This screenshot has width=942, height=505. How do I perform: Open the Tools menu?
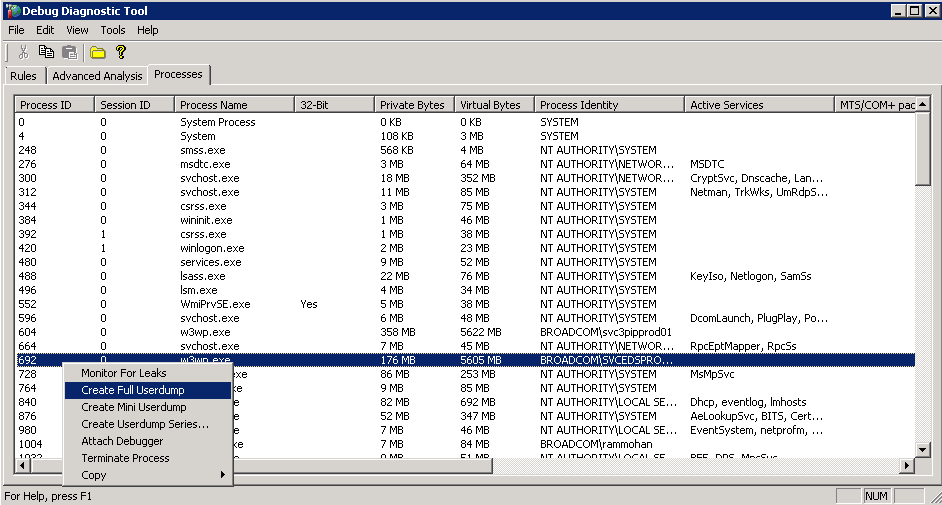tap(112, 30)
